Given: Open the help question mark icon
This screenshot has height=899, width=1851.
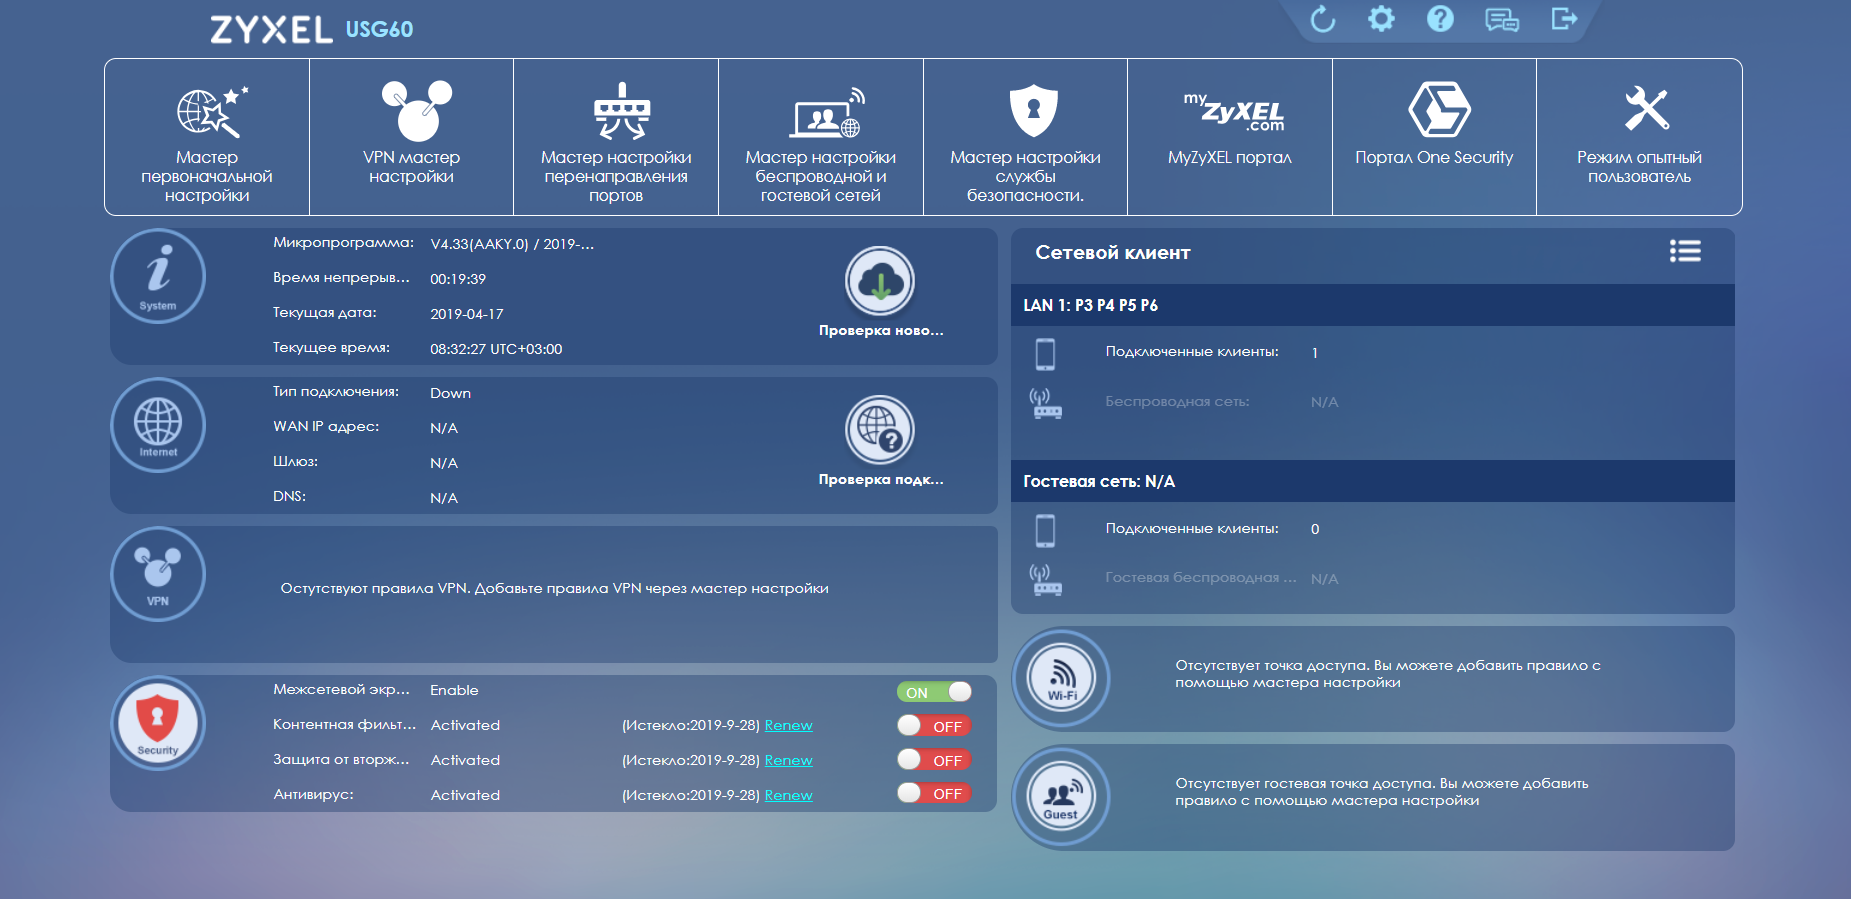Looking at the screenshot, I should coord(1440,19).
